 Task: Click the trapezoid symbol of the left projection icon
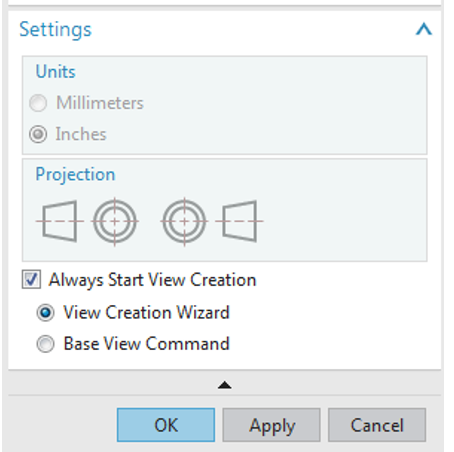pos(59,221)
